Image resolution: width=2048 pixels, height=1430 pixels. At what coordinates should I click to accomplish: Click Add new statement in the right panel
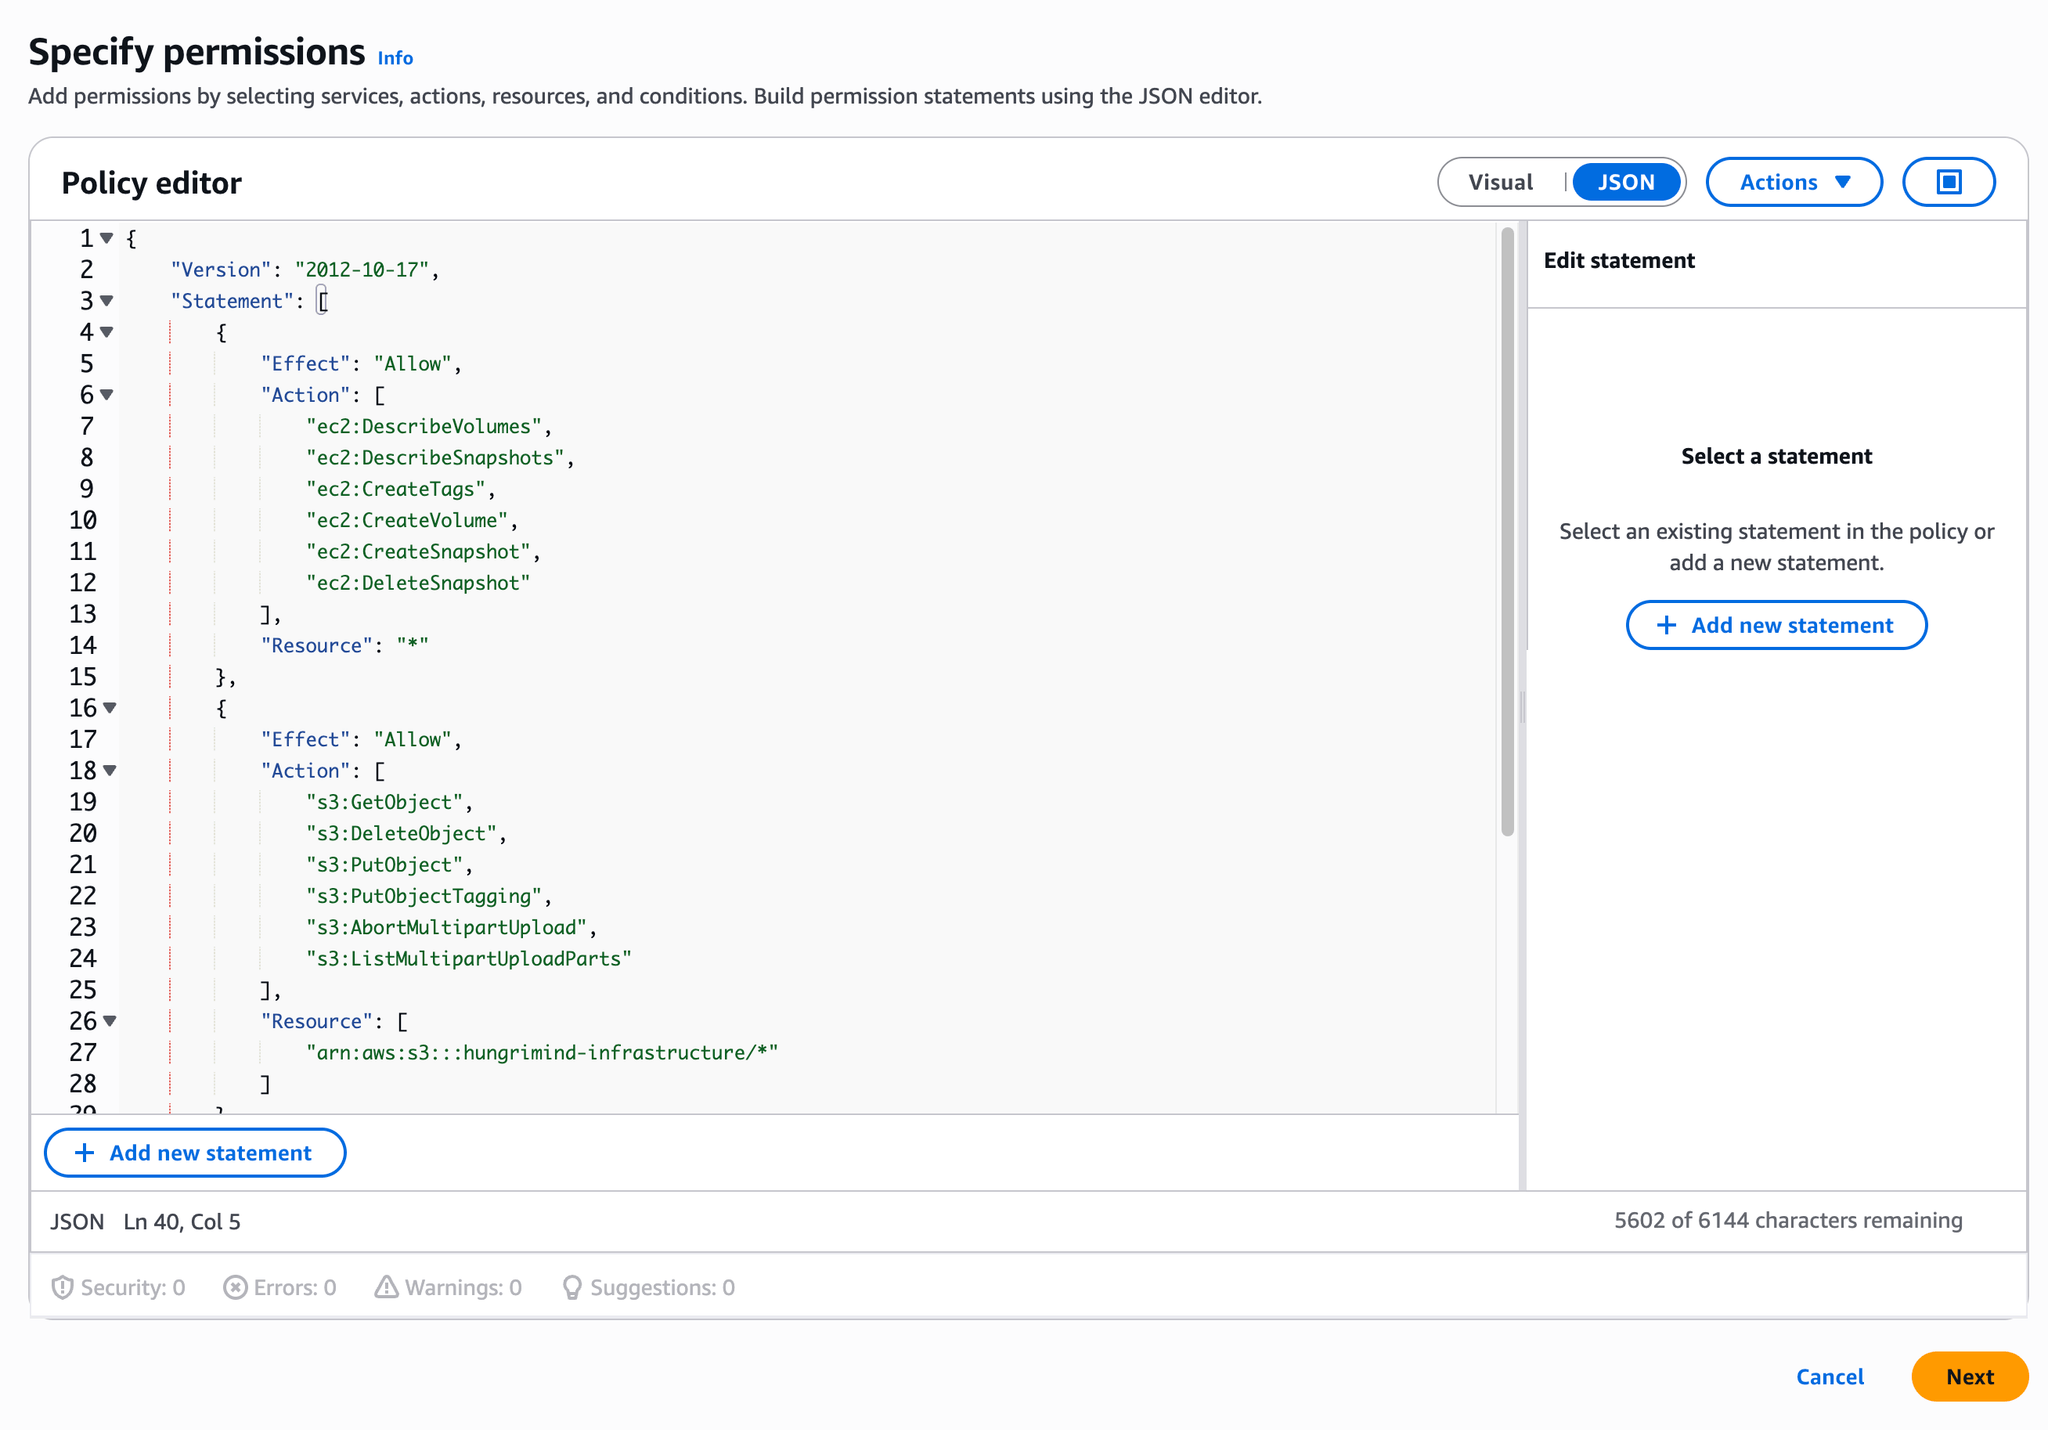pos(1776,625)
